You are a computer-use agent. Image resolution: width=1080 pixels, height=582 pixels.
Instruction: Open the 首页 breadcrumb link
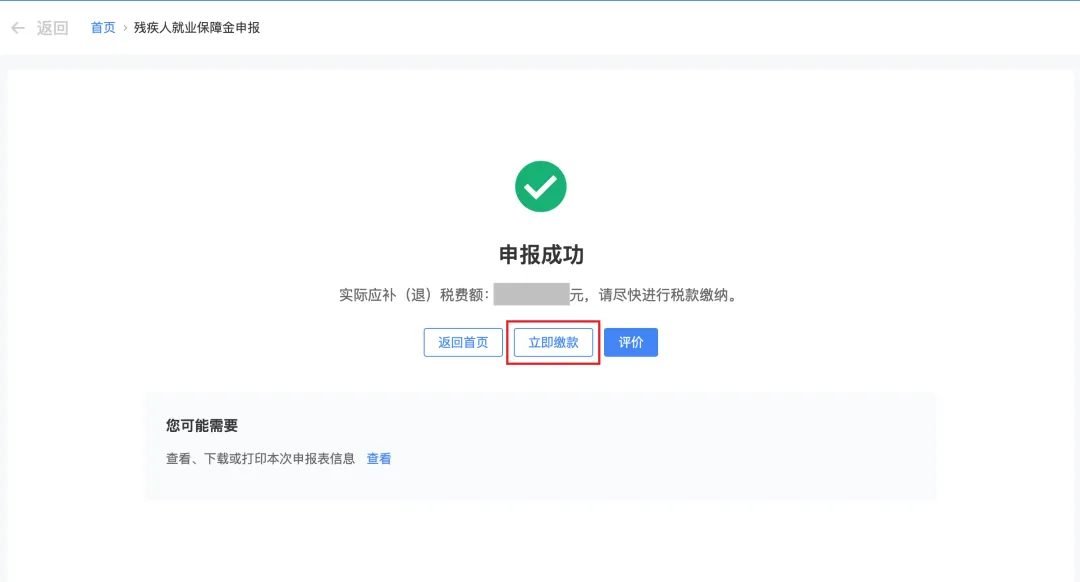(103, 28)
